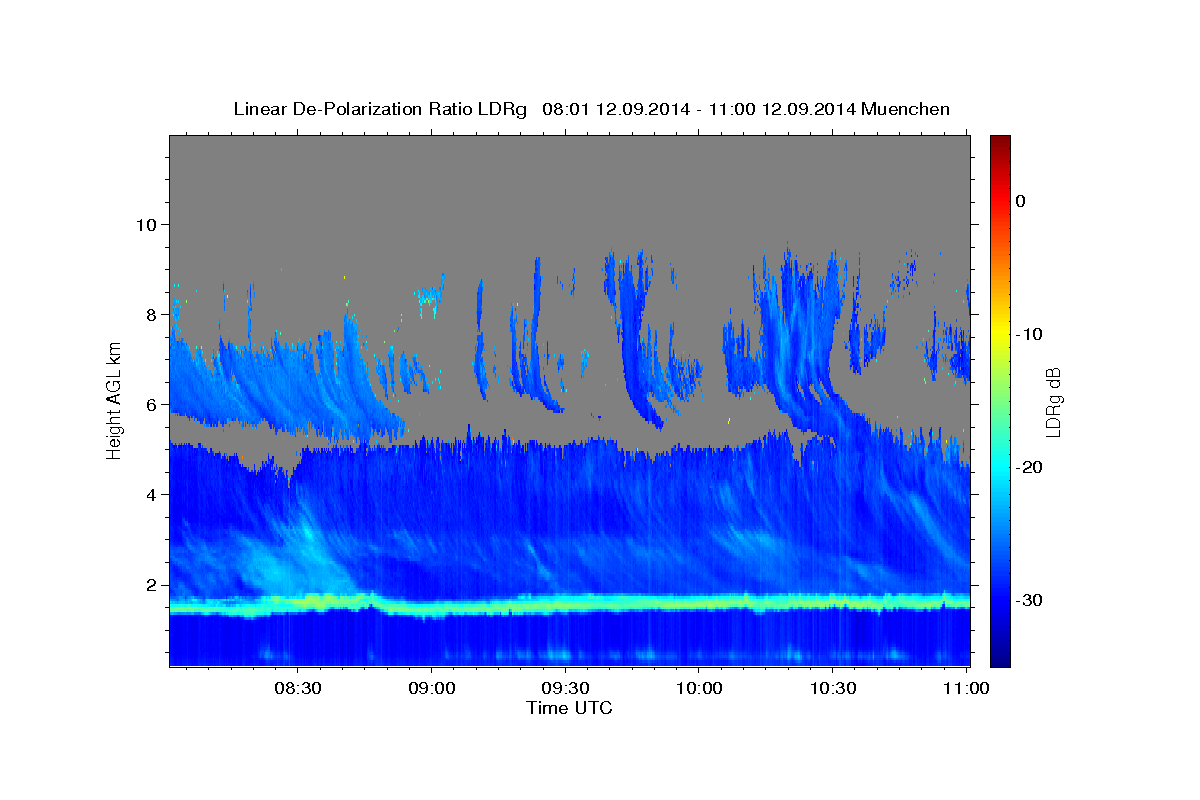Viewport: 1200px width, 800px height.
Task: Click the colorbar value -30
Action: click(x=1029, y=600)
